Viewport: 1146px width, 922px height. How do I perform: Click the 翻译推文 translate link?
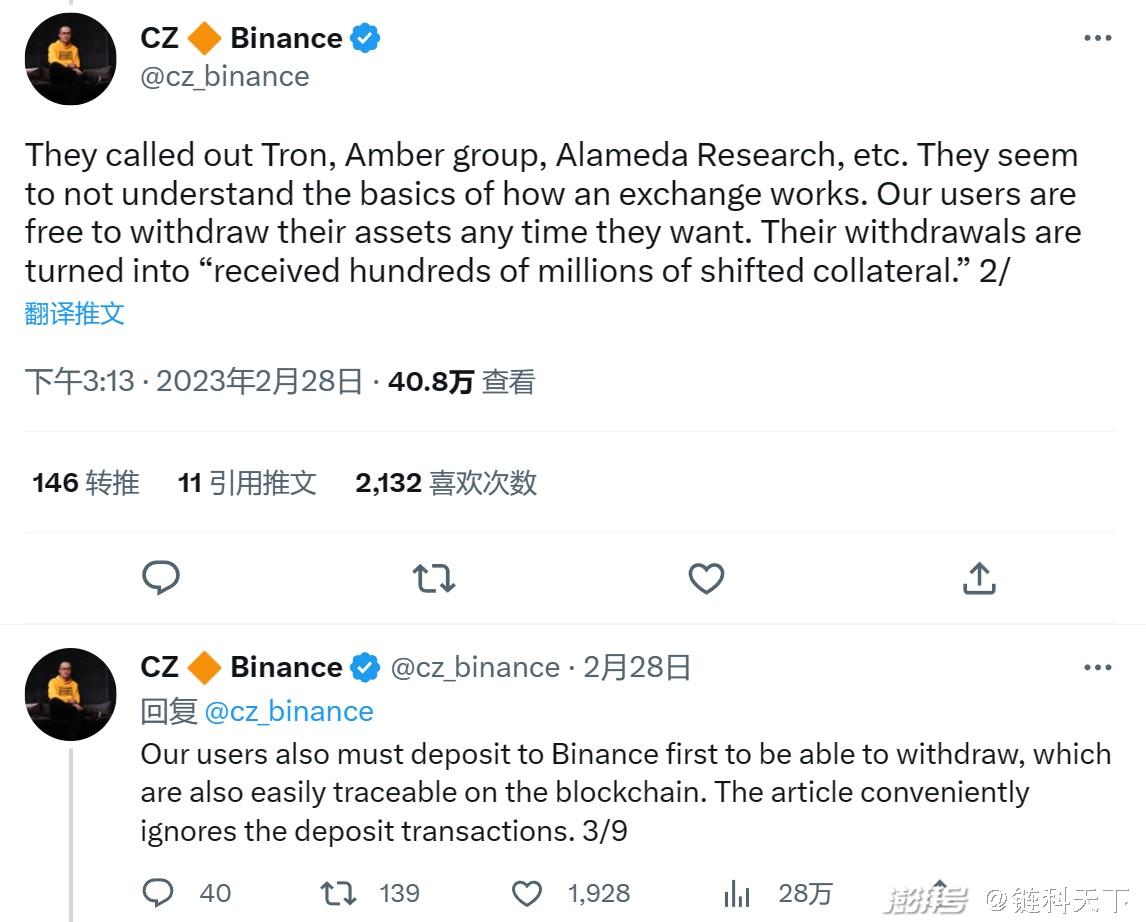[73, 313]
